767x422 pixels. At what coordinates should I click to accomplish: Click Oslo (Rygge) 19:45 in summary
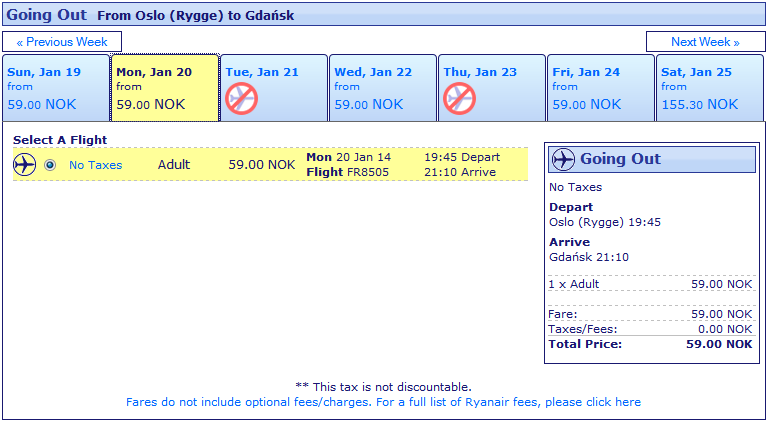[605, 222]
